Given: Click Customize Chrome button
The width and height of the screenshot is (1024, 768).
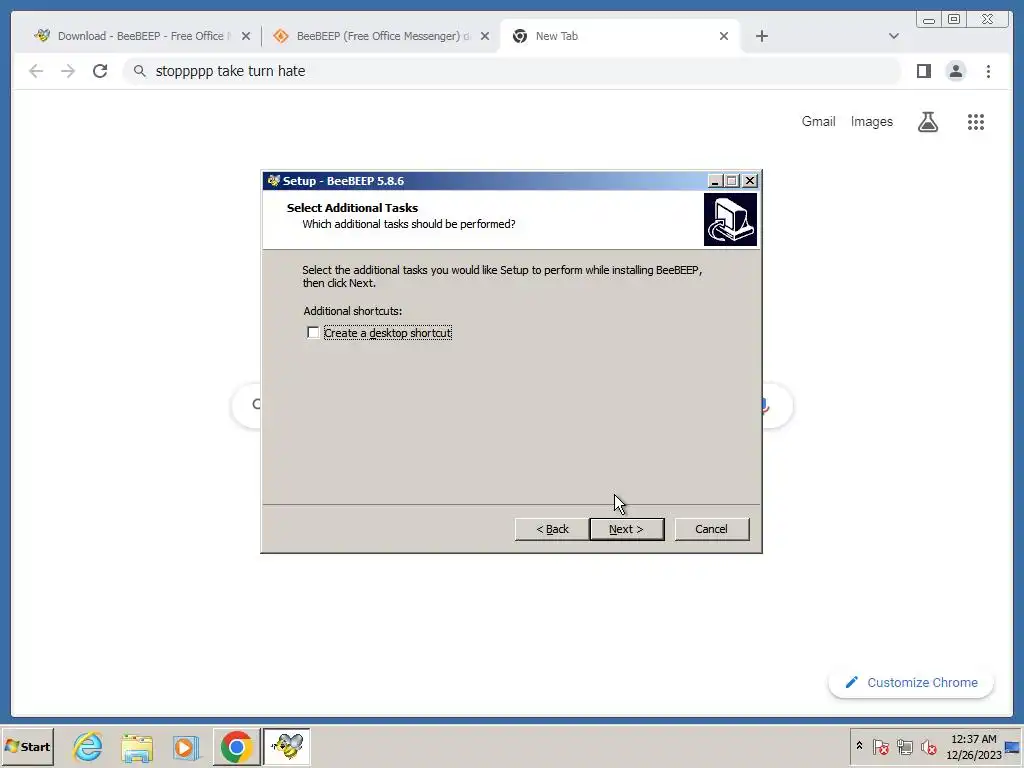Looking at the screenshot, I should 912,682.
